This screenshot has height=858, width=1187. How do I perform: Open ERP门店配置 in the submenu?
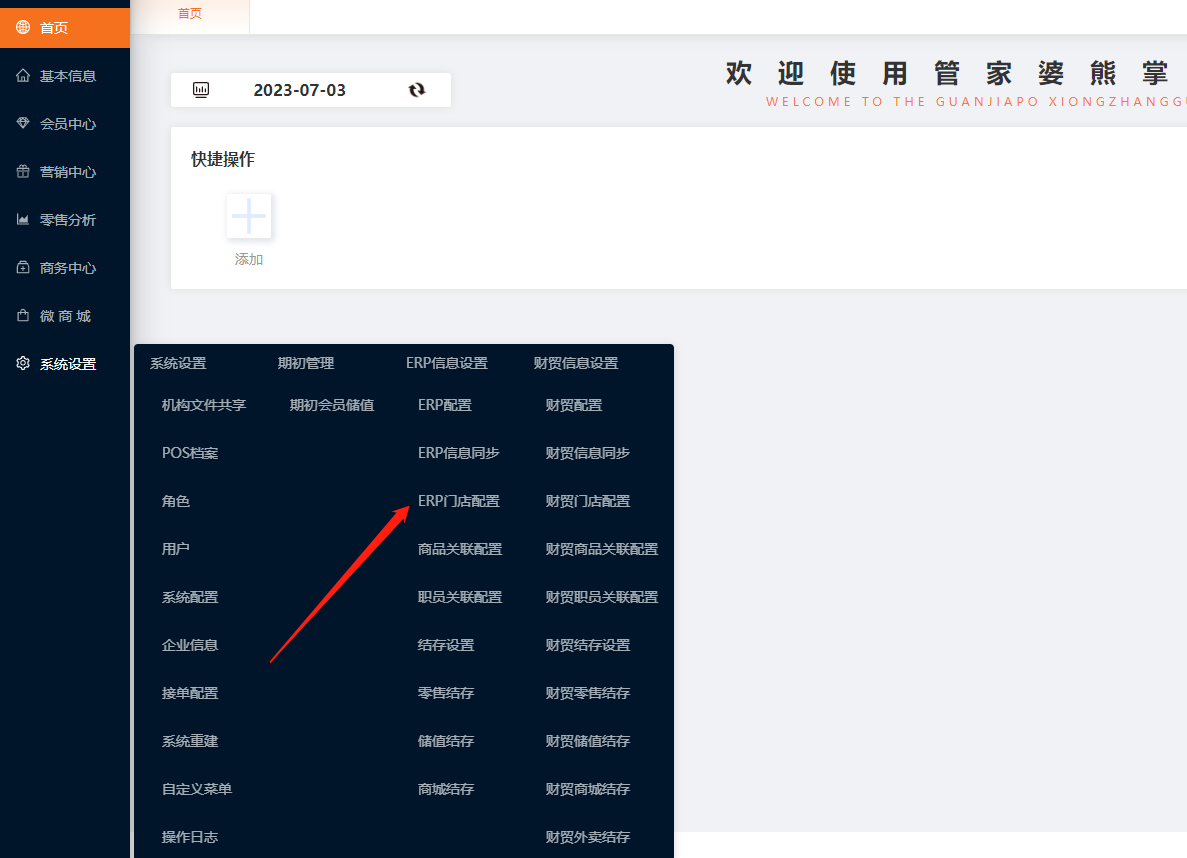(x=459, y=501)
